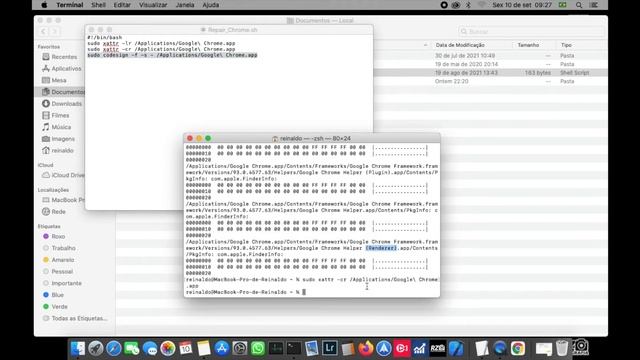
Task: Open the Janela menu
Action: (185, 5)
